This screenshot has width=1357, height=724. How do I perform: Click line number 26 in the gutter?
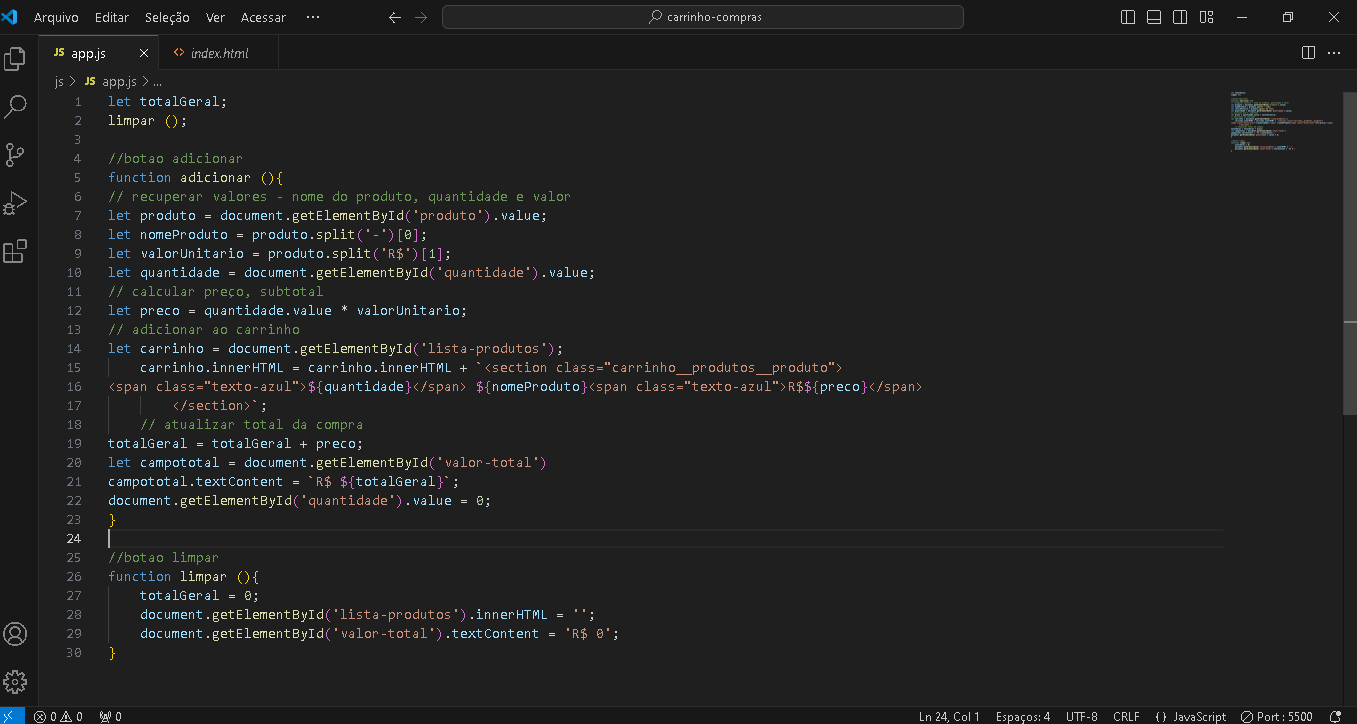click(x=73, y=576)
